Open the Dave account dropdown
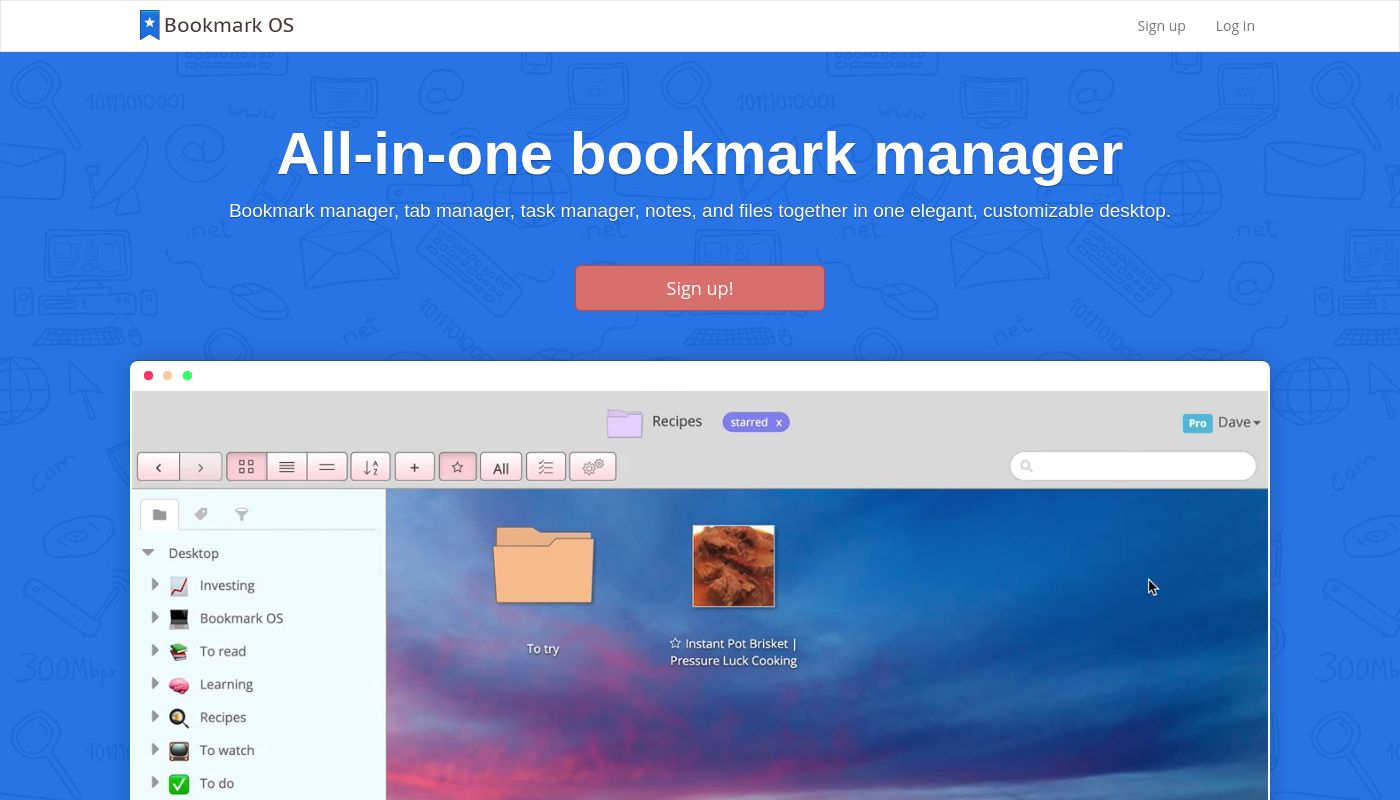This screenshot has height=800, width=1400. point(1239,422)
